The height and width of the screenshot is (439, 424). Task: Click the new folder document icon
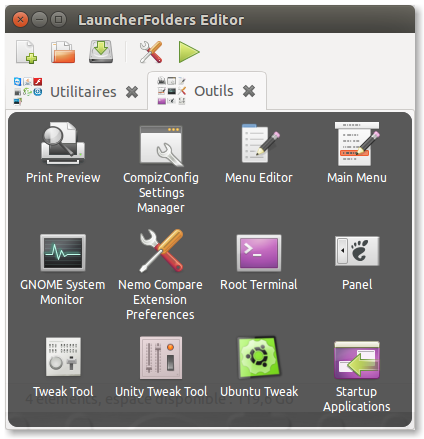(26, 52)
